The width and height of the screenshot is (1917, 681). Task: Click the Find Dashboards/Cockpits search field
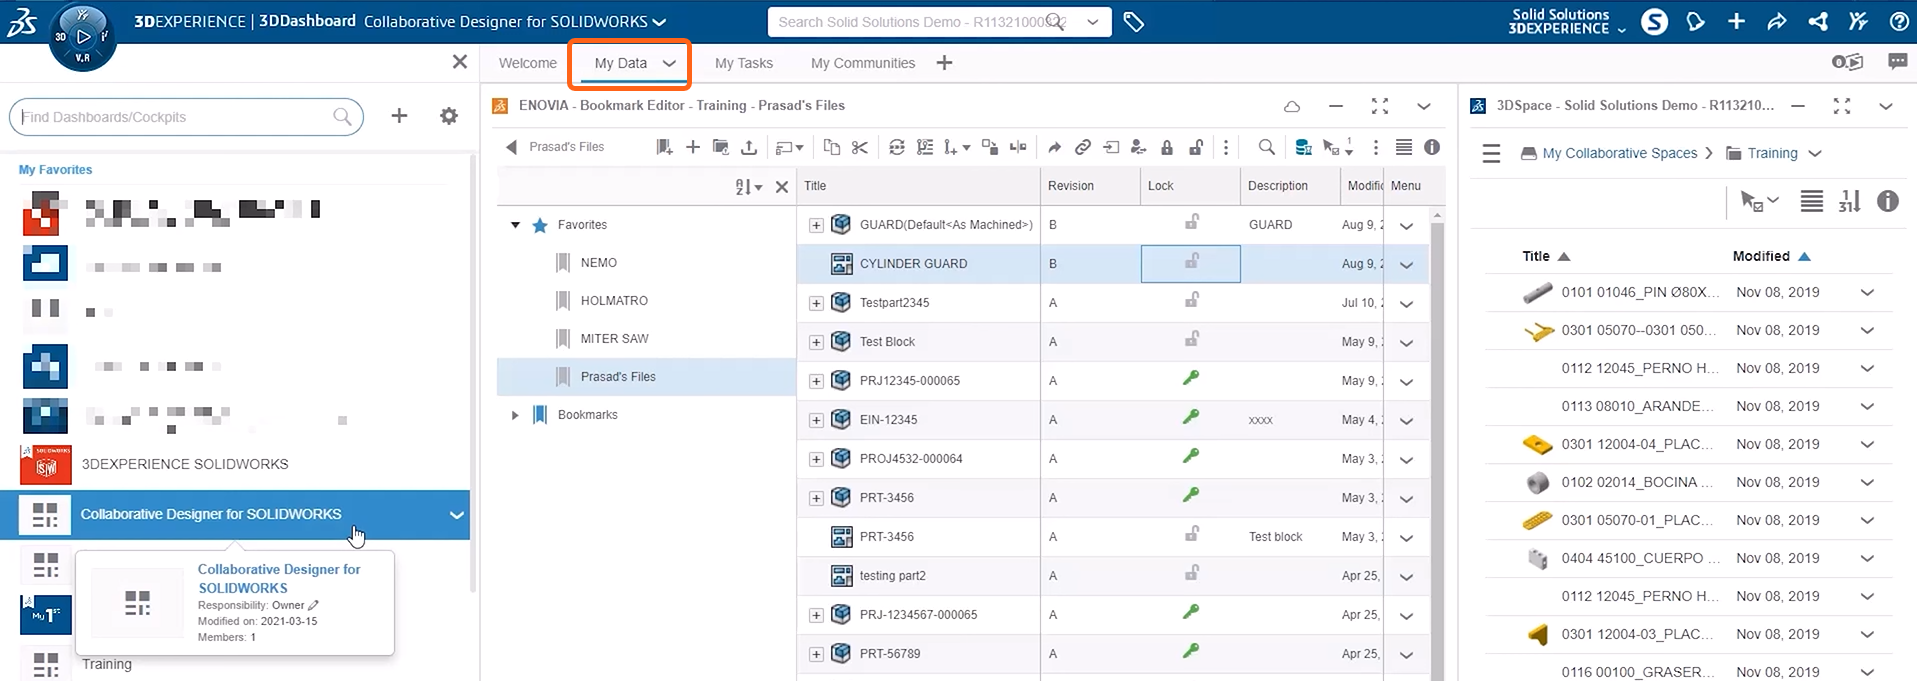(175, 117)
